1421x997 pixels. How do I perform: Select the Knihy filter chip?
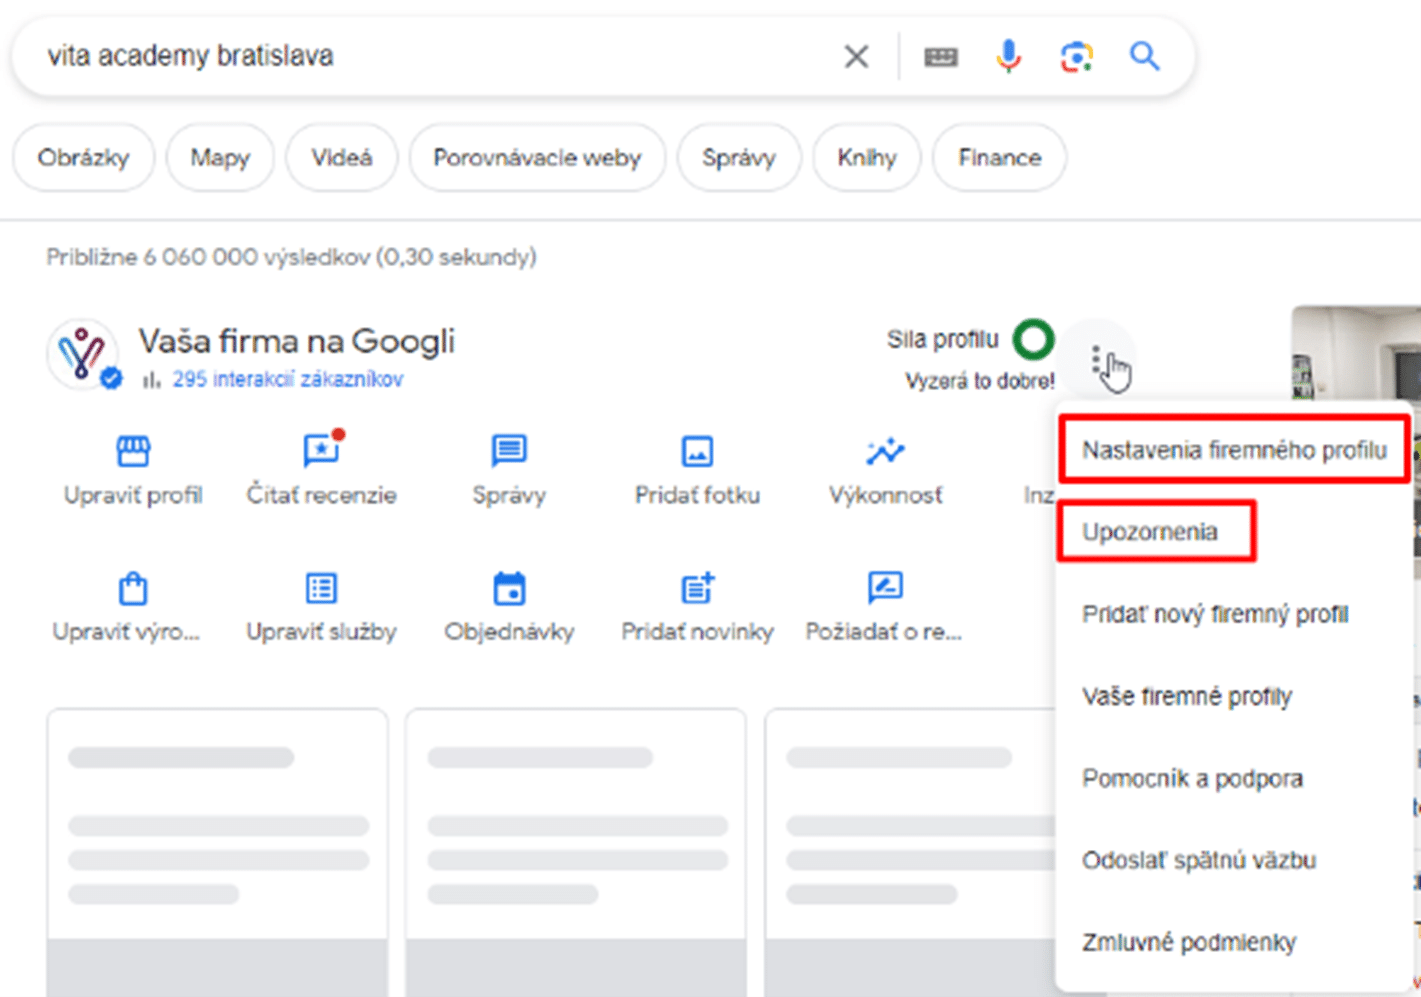tap(867, 157)
